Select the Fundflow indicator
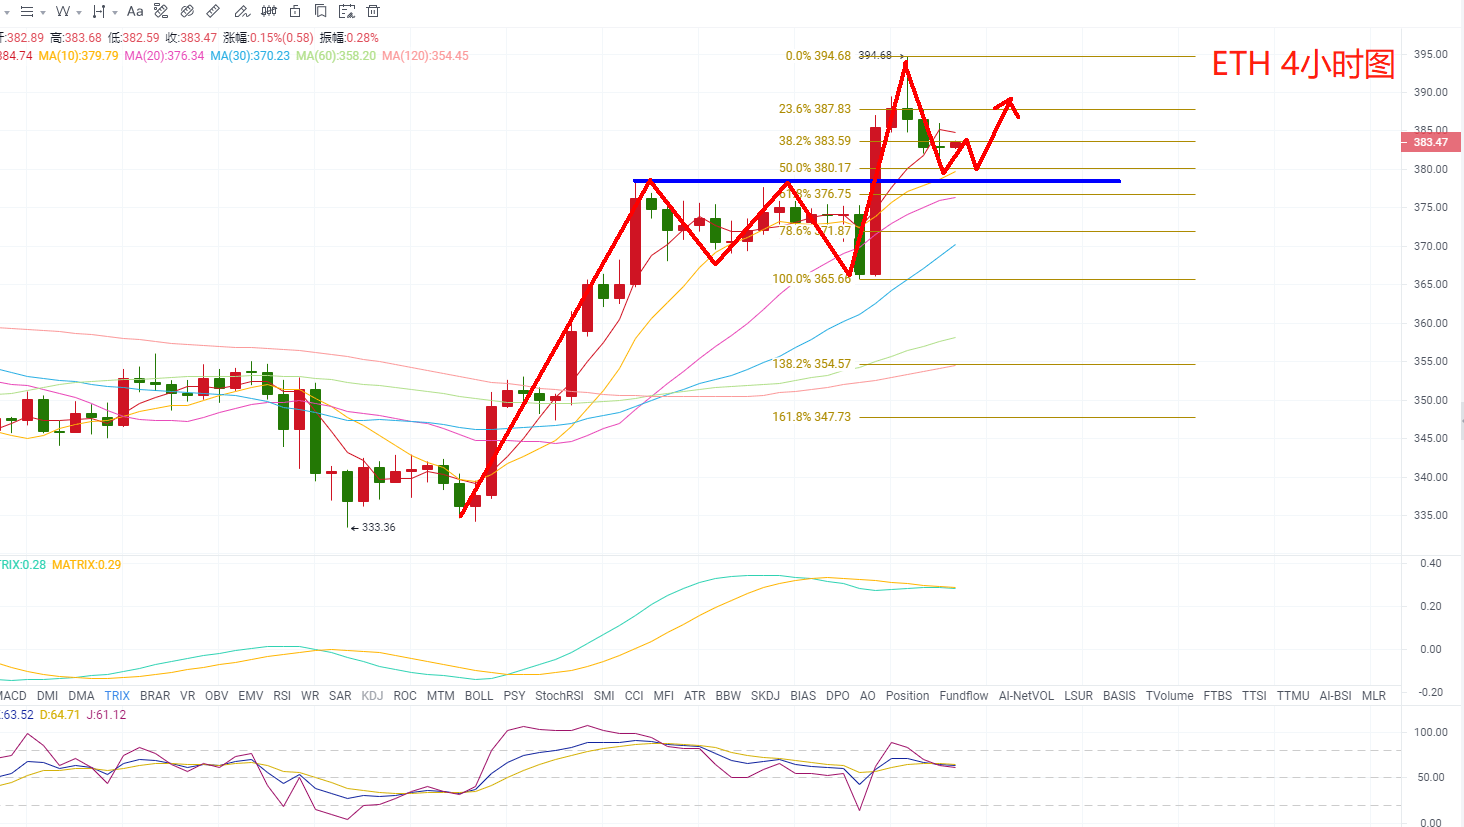The width and height of the screenshot is (1464, 827). tap(964, 696)
